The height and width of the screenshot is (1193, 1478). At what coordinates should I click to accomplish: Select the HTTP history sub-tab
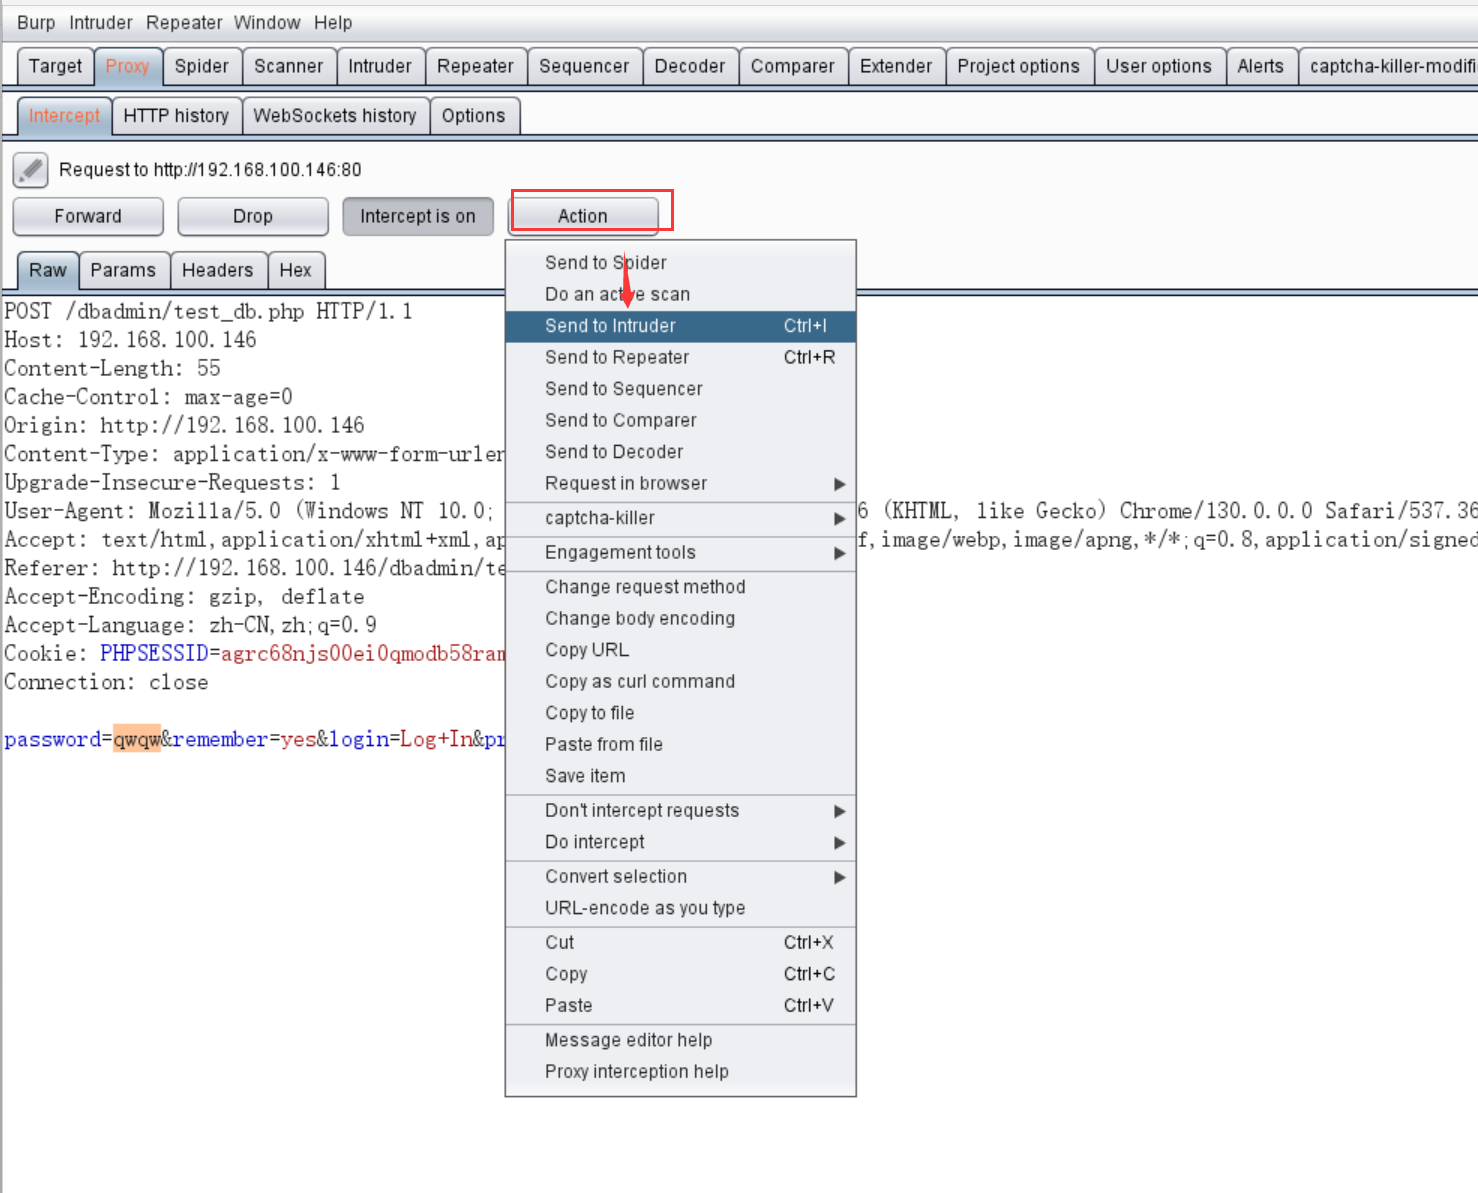177,116
